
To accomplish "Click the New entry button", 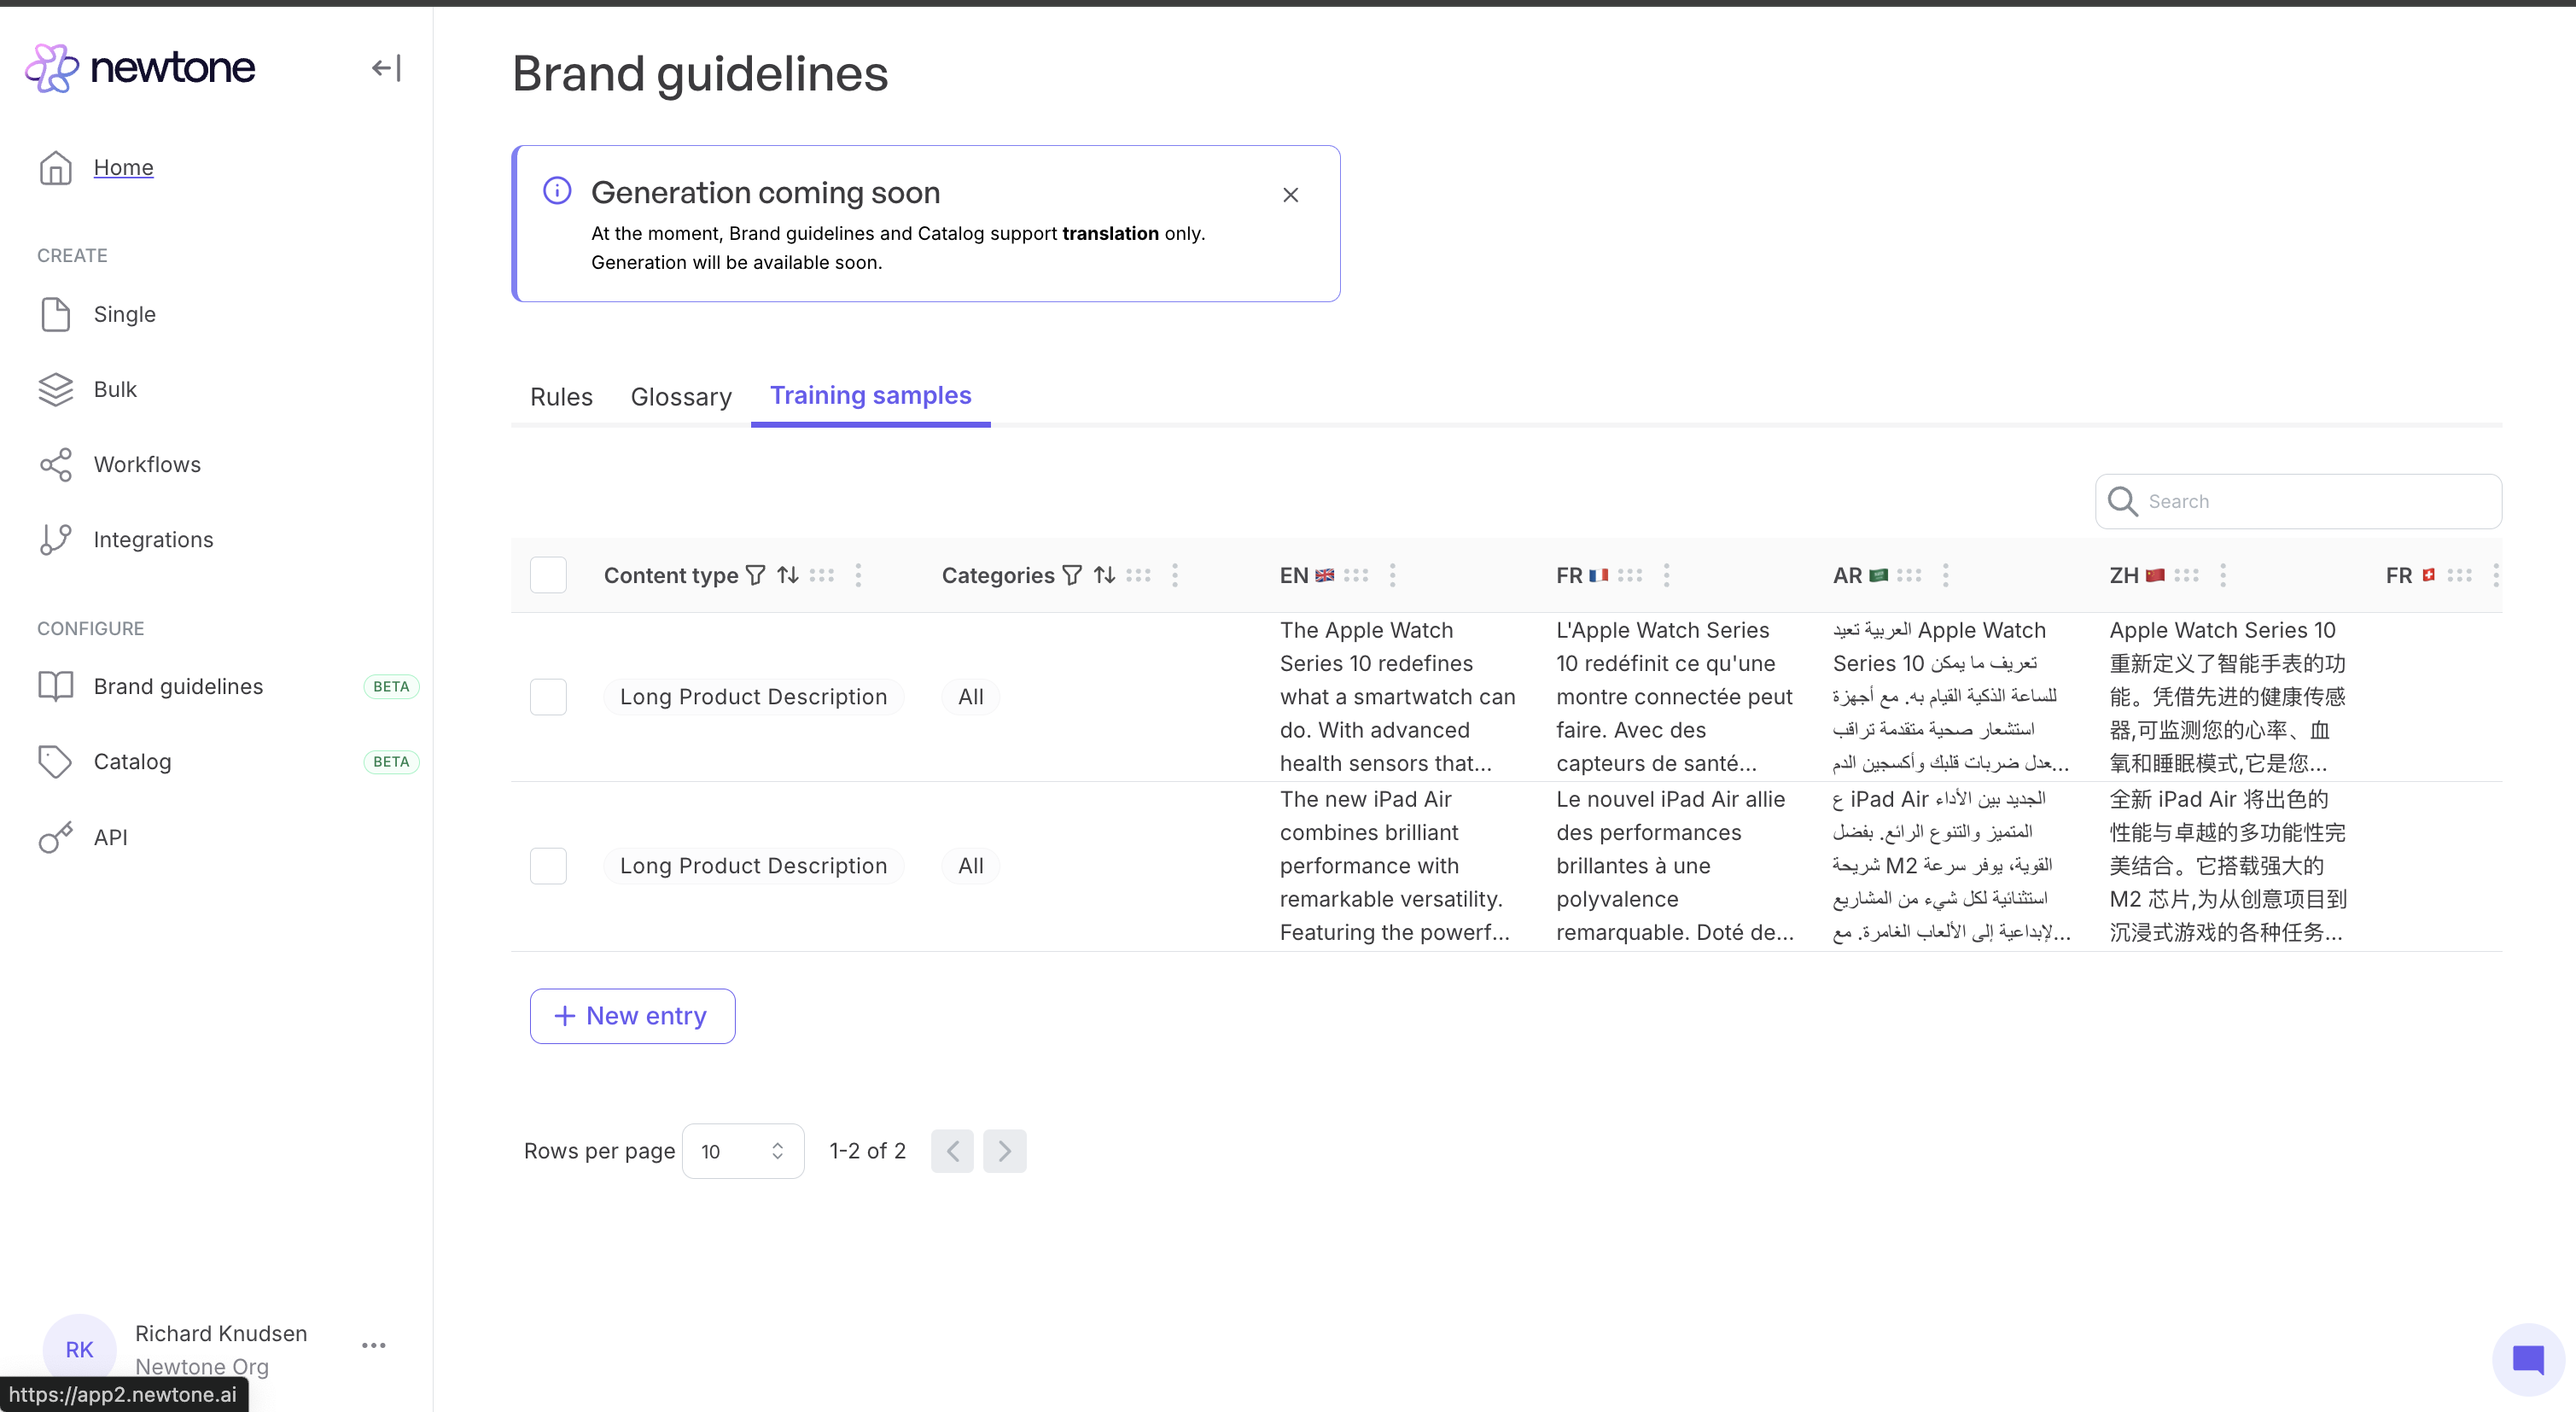I will [x=631, y=1015].
